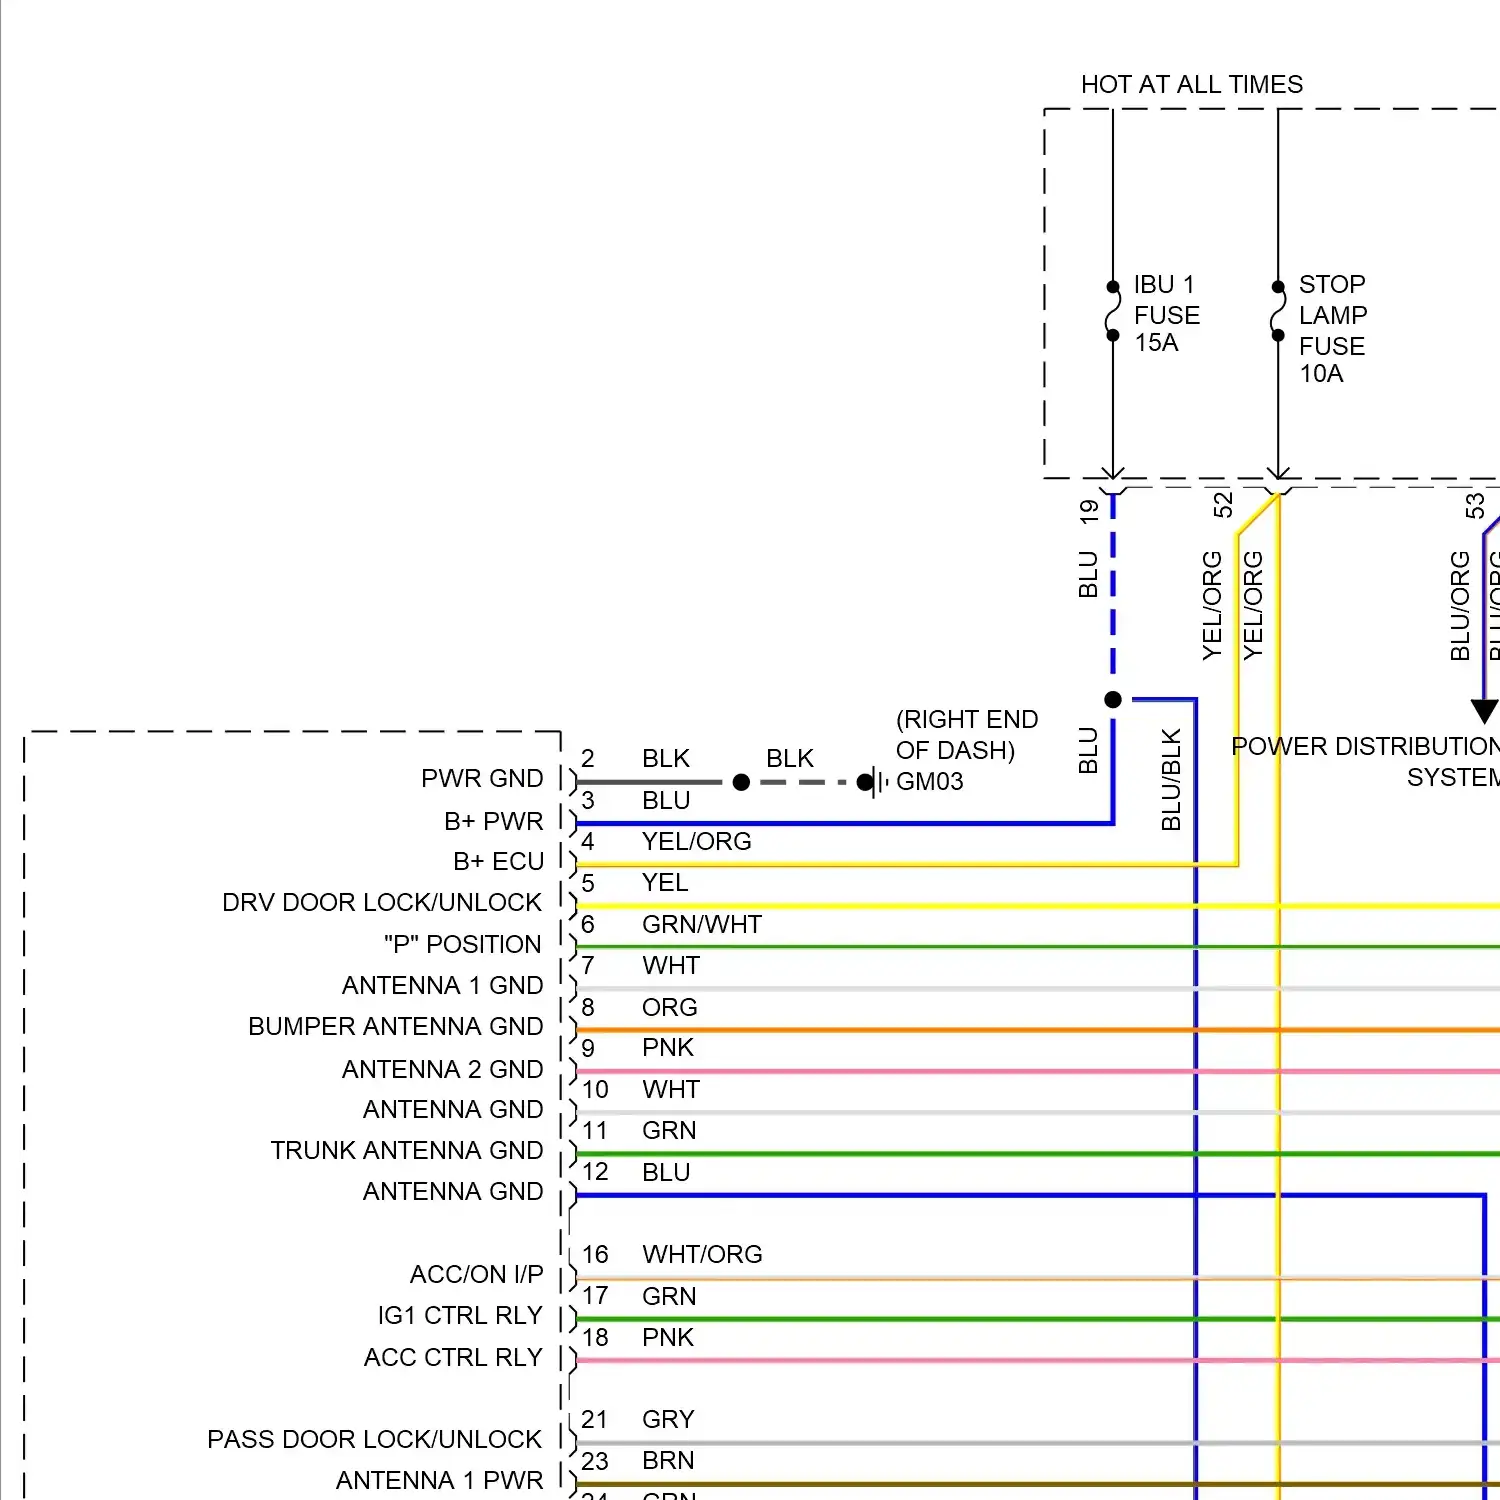Click pin 23 BRN wire label
1500x1500 pixels.
coord(668,1461)
